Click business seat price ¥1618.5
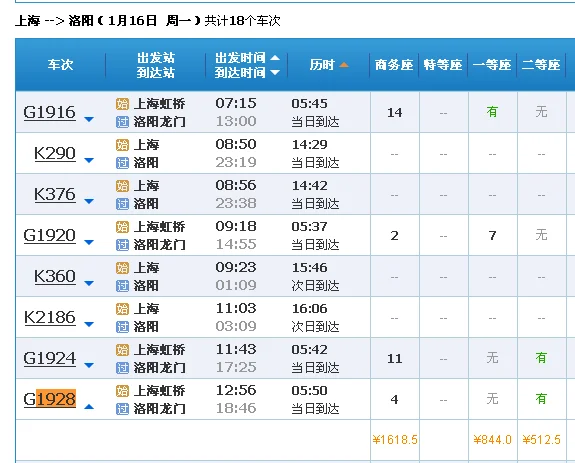Viewport: 575px width, 463px height. [x=395, y=440]
